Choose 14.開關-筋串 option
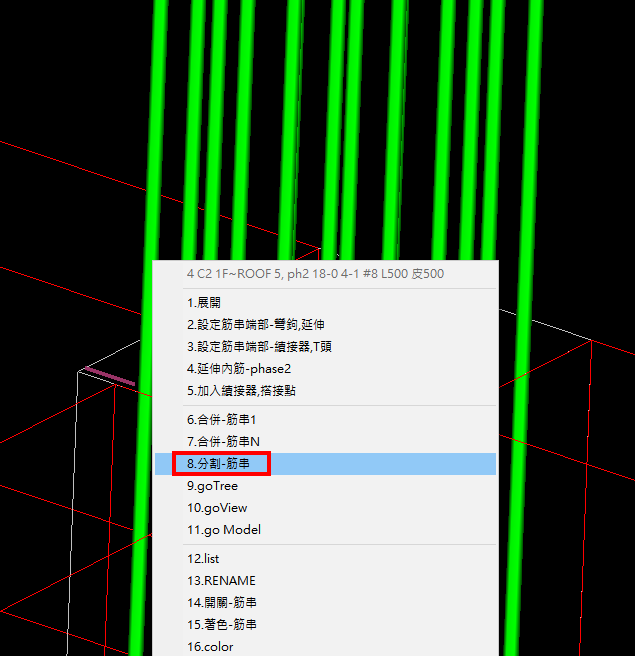 (325, 603)
